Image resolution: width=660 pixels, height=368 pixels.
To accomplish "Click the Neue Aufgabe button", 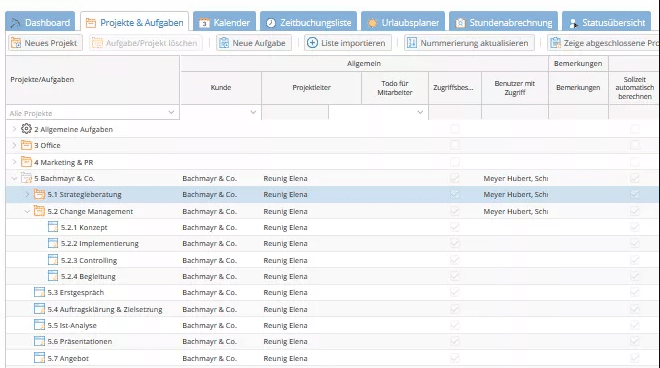I will tap(254, 43).
